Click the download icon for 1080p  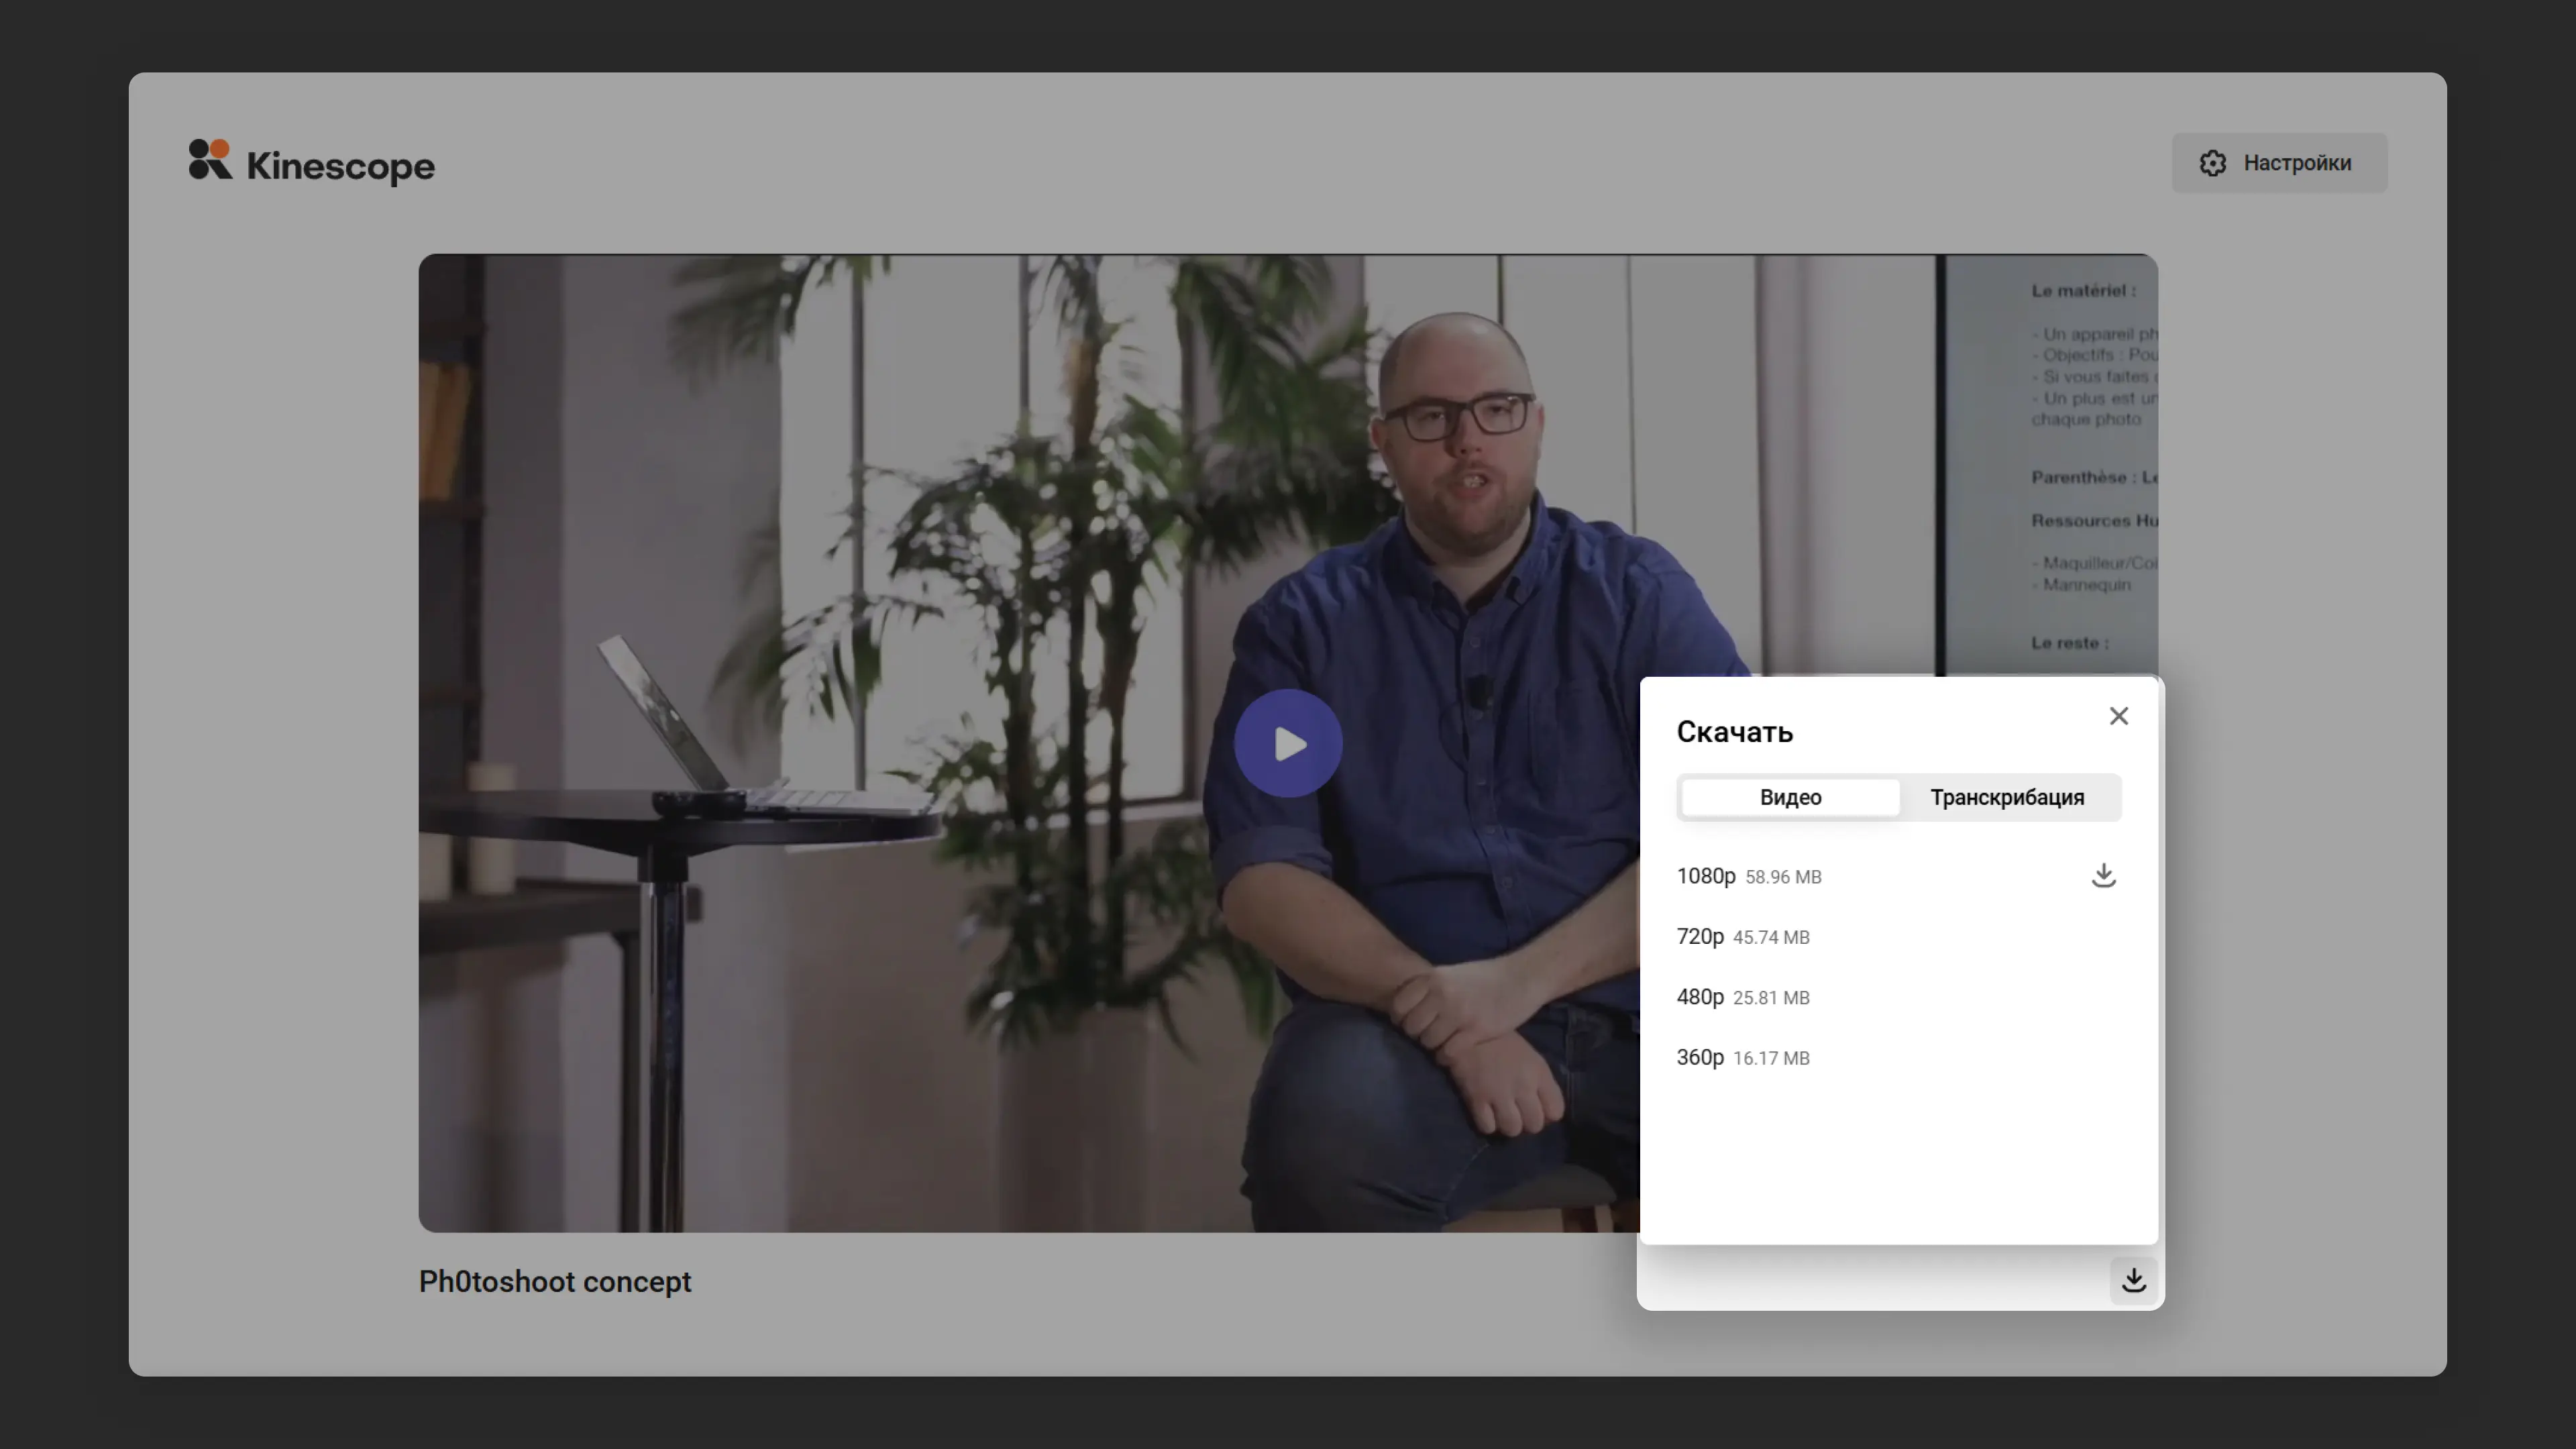point(2103,876)
